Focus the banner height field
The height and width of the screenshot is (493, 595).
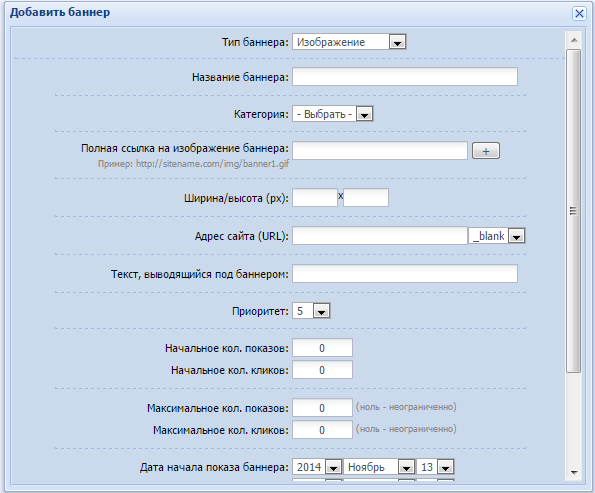click(x=366, y=198)
